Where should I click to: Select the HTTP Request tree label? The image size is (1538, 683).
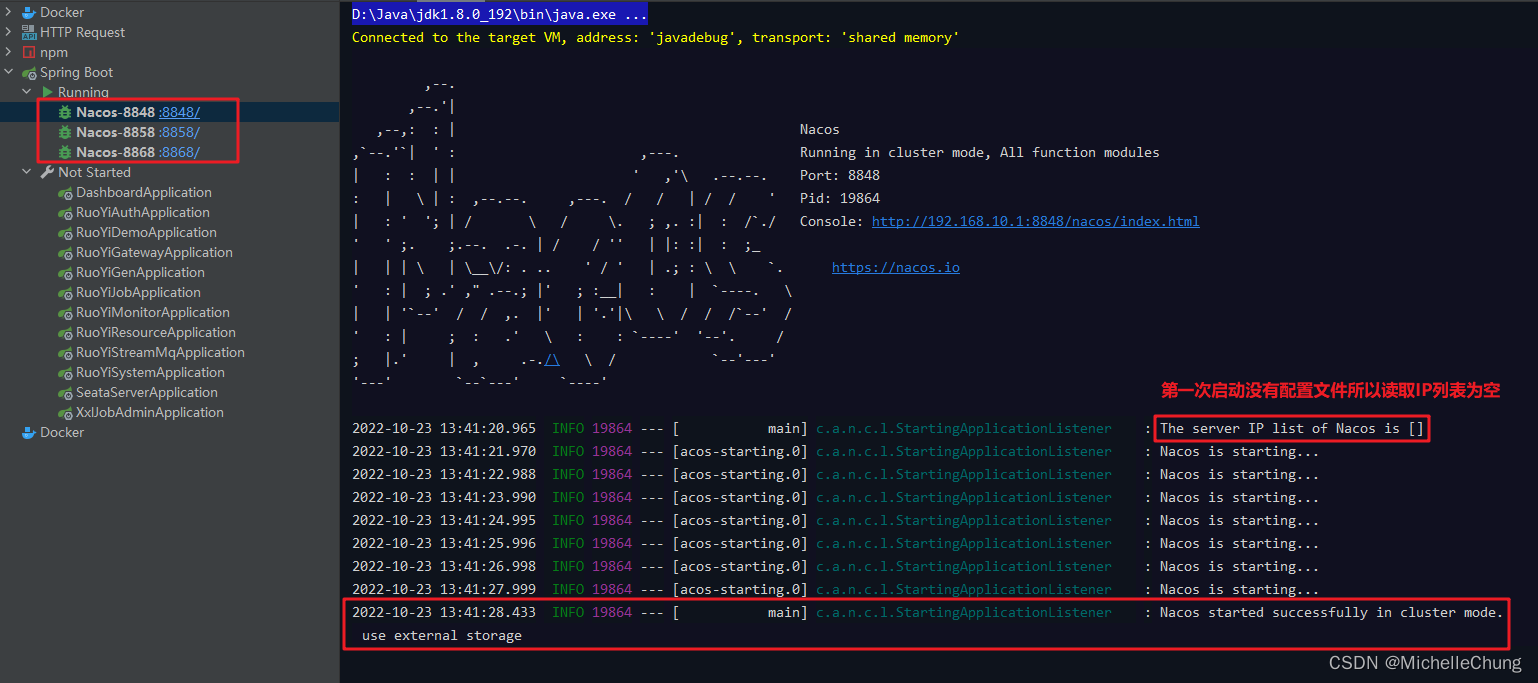[x=82, y=32]
